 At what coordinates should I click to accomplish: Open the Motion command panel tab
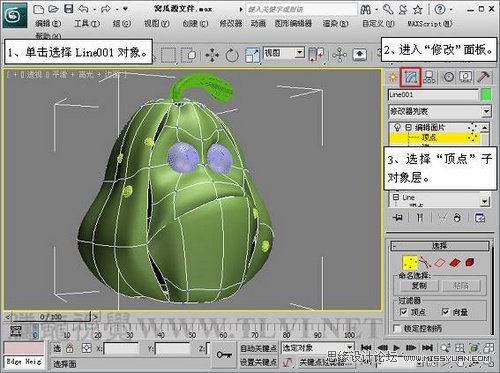(448, 77)
